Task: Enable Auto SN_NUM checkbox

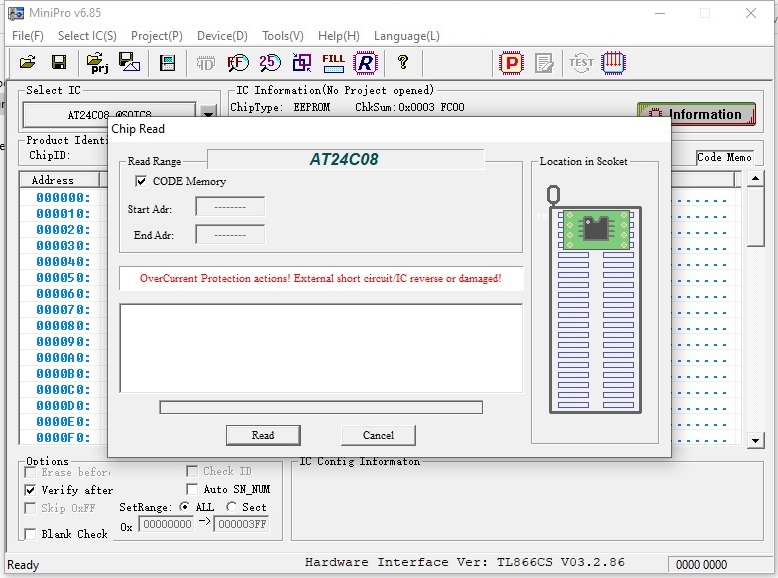Action: point(192,489)
